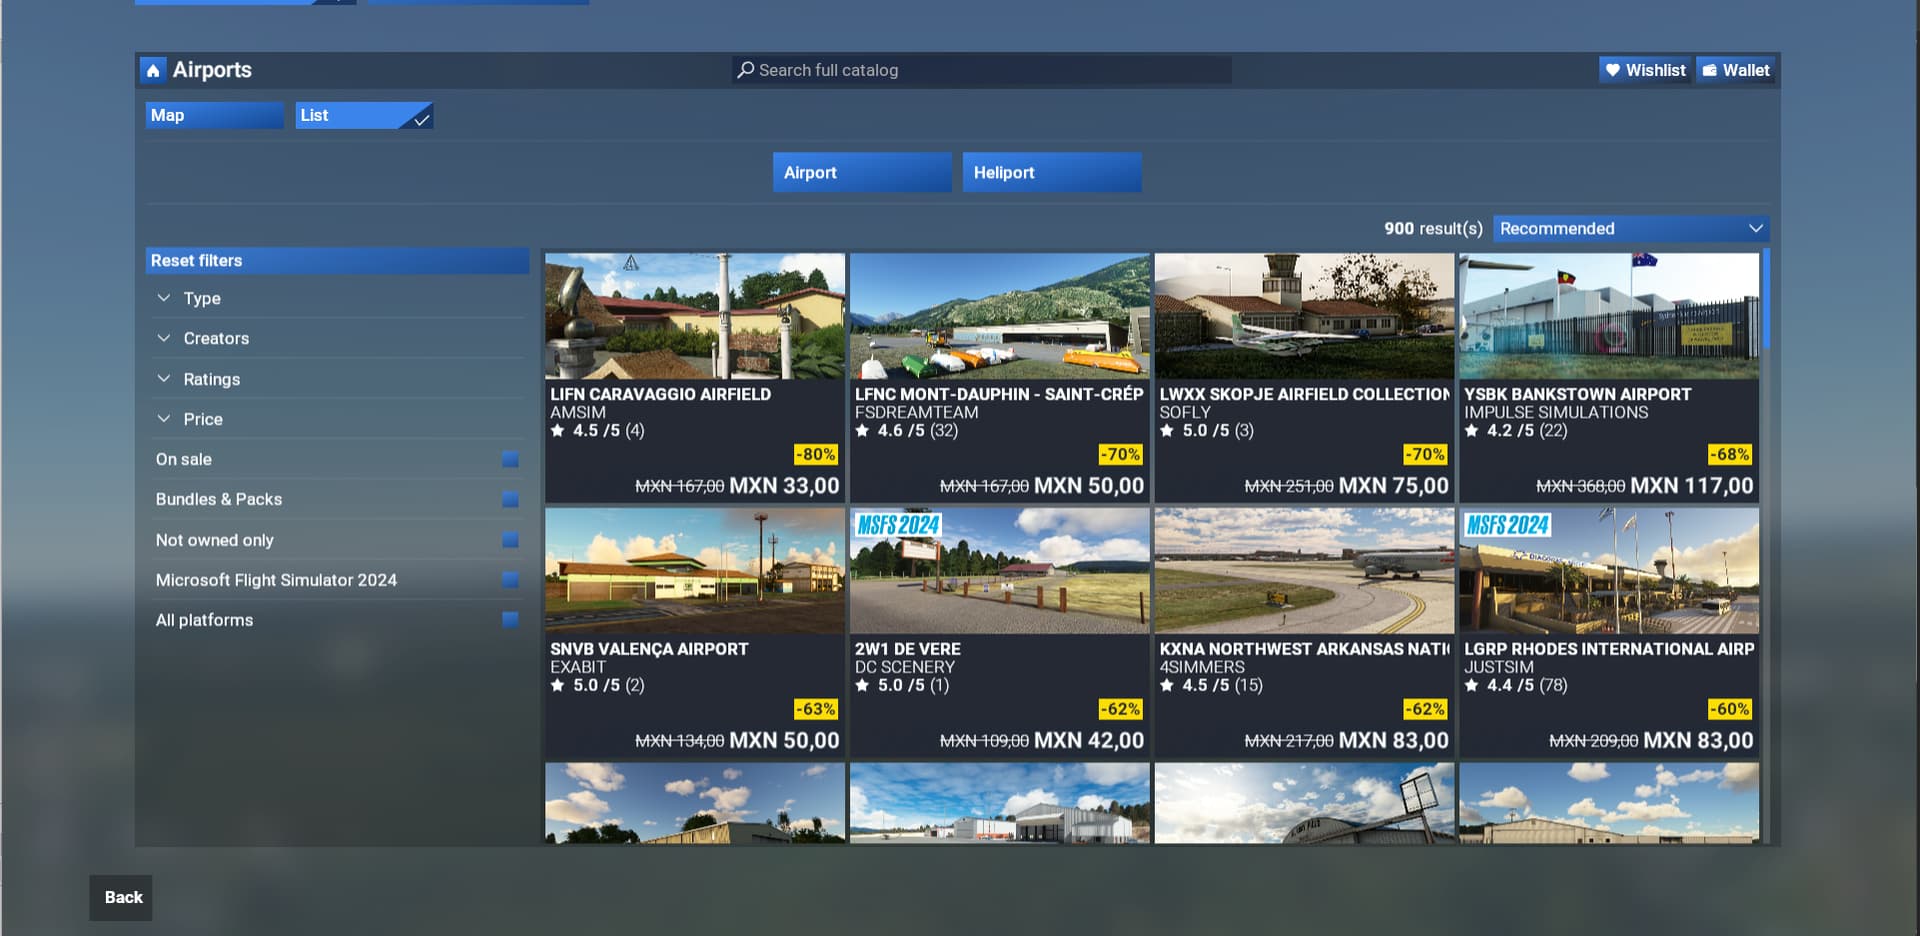Click the MSFS 2024 badge on LGRP Rhodes
The height and width of the screenshot is (936, 1920).
coord(1507,525)
